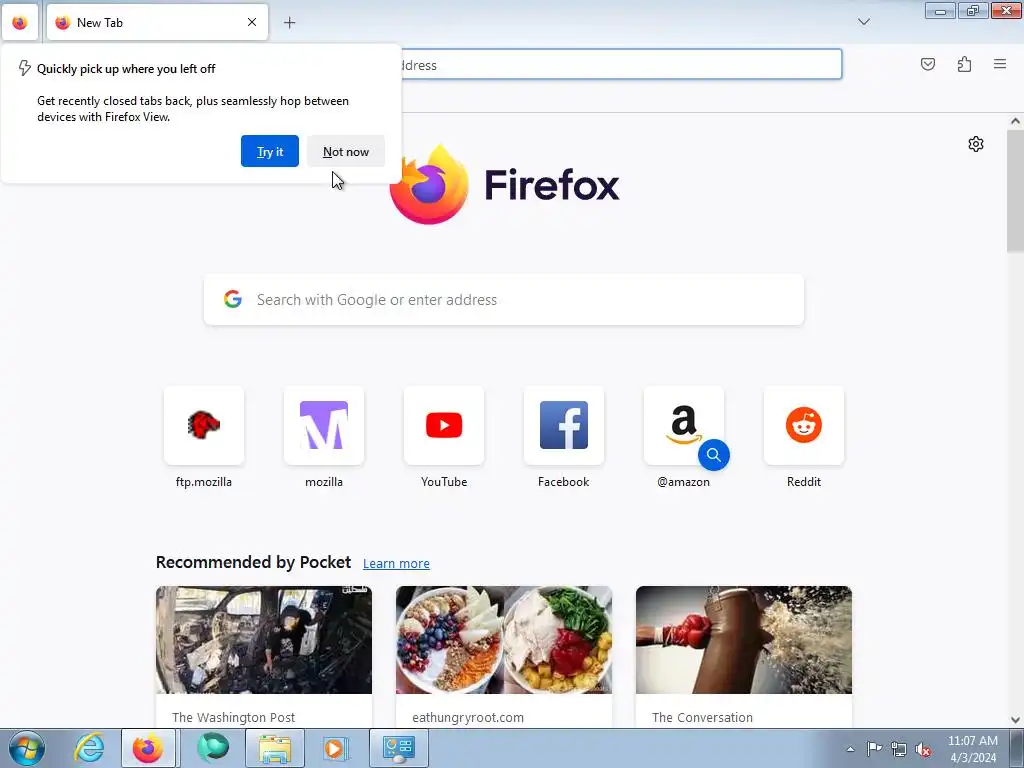Open new tab personalize gear icon
This screenshot has height=768, width=1024.
click(x=976, y=144)
